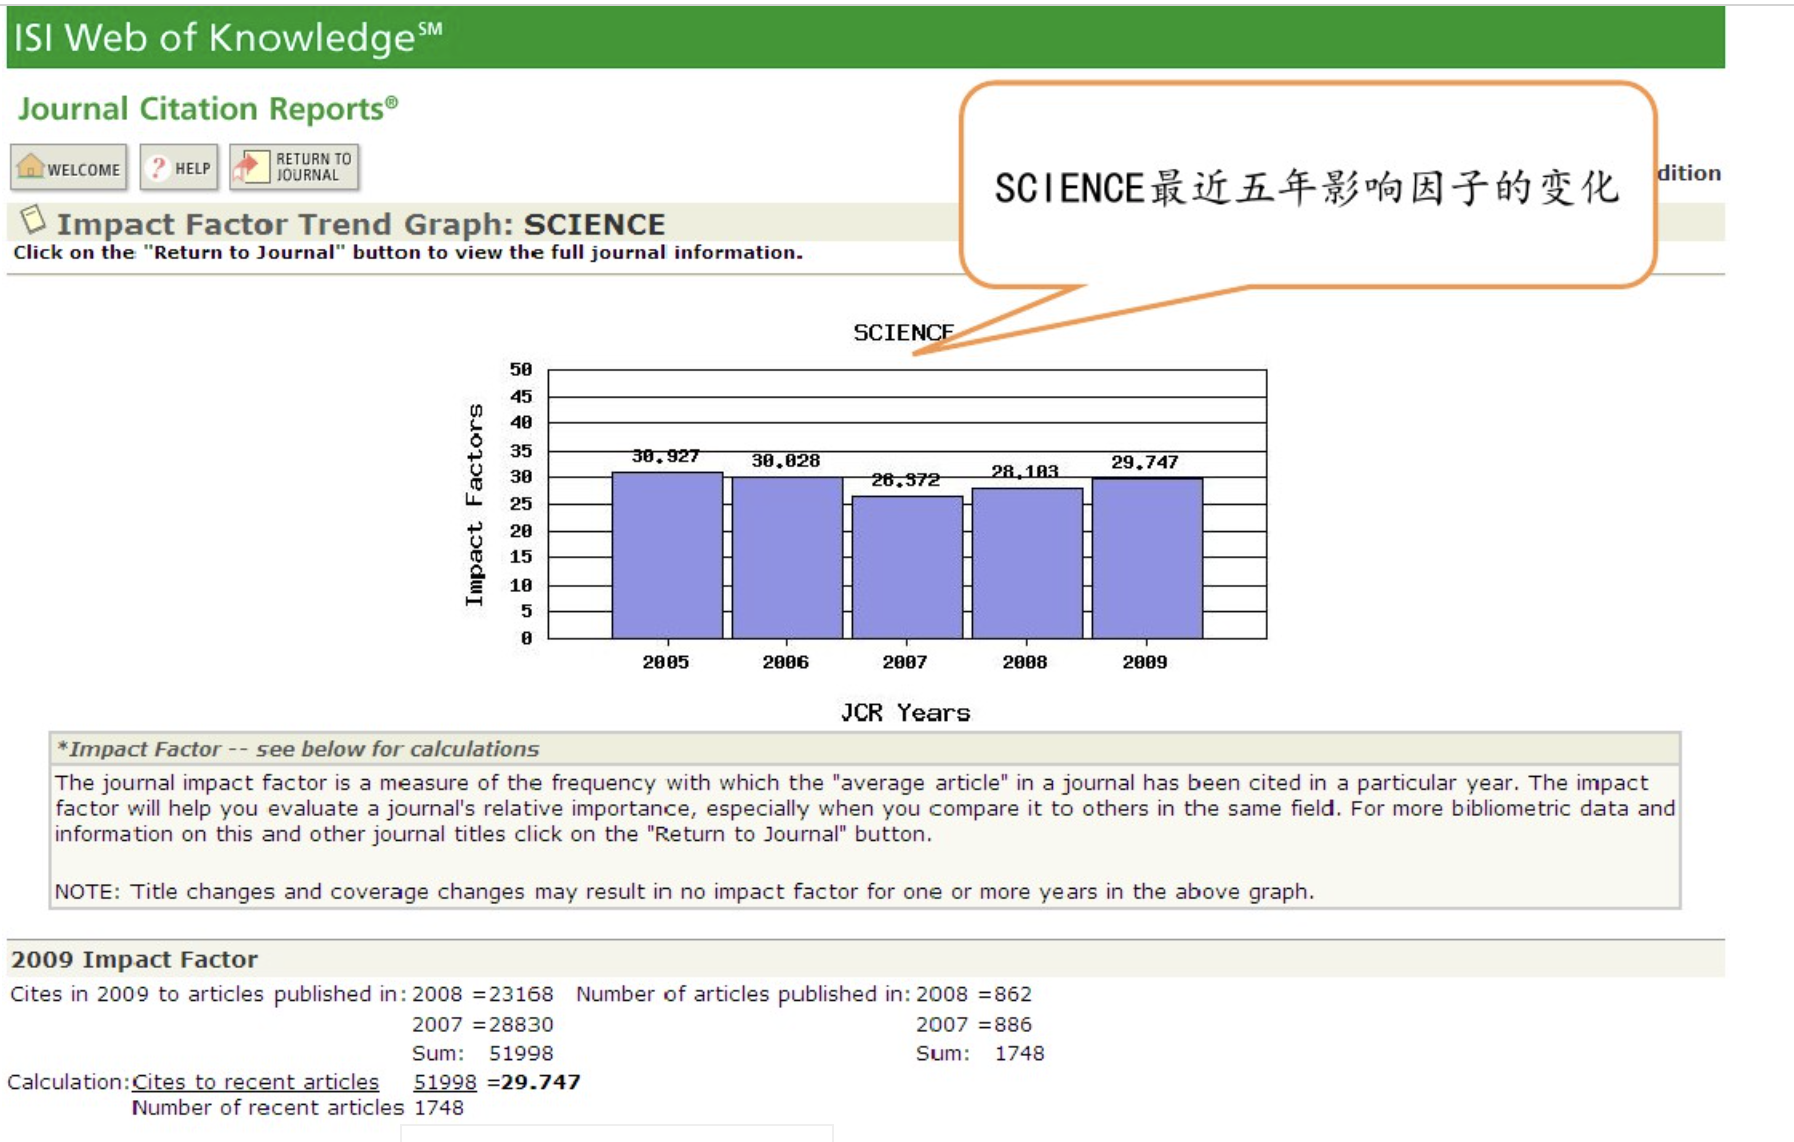Click the 2006 bar in the chart
The height and width of the screenshot is (1142, 1794).
[x=787, y=558]
